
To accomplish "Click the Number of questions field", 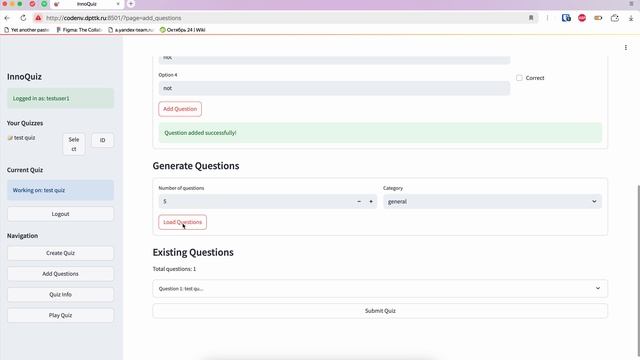I will 256,202.
